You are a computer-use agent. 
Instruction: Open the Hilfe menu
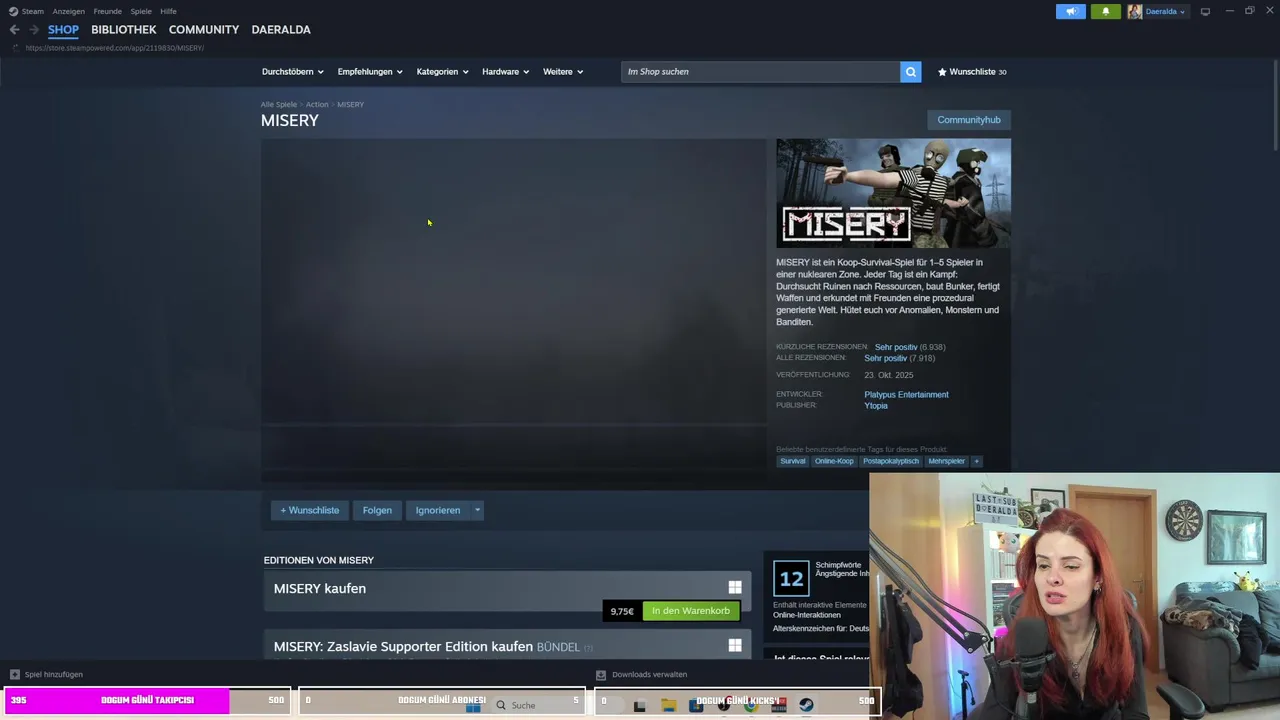(x=169, y=11)
